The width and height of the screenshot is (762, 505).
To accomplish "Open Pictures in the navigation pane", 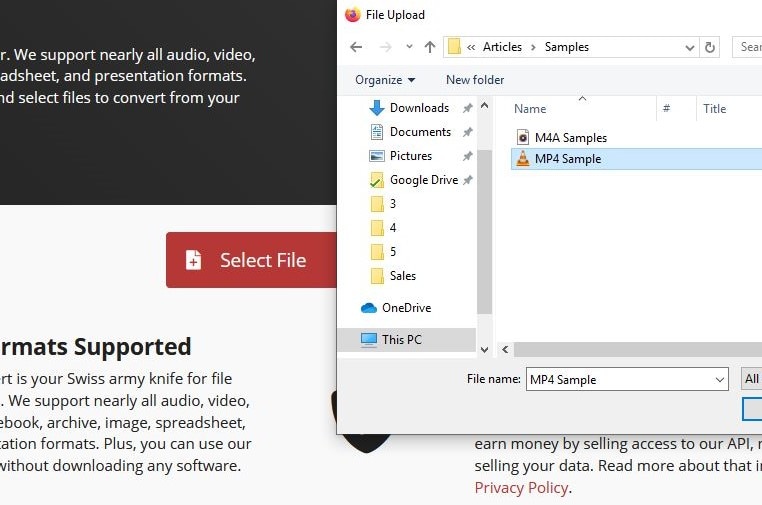I will tap(411, 156).
